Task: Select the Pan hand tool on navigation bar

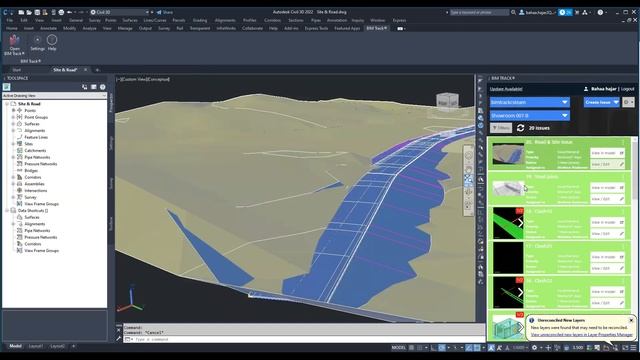Action: pos(469,169)
